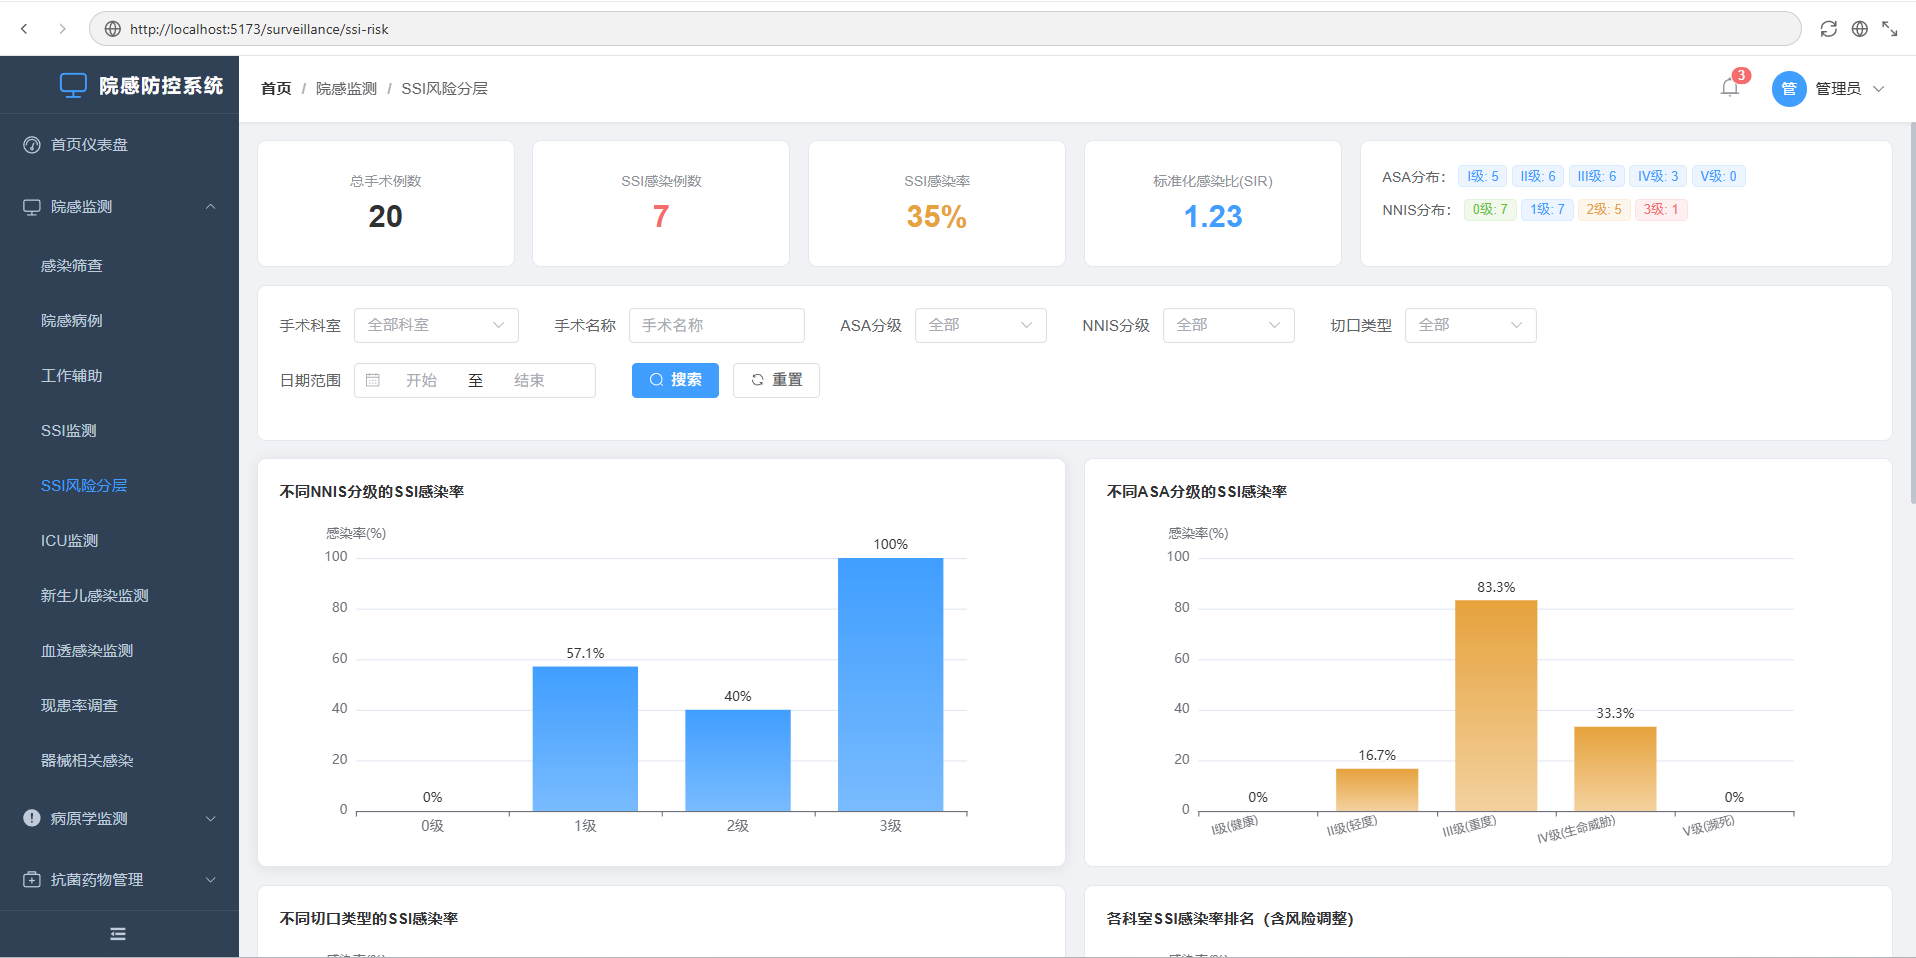Click the SIR value 1.23
Viewport: 1916px width, 958px height.
click(x=1213, y=216)
